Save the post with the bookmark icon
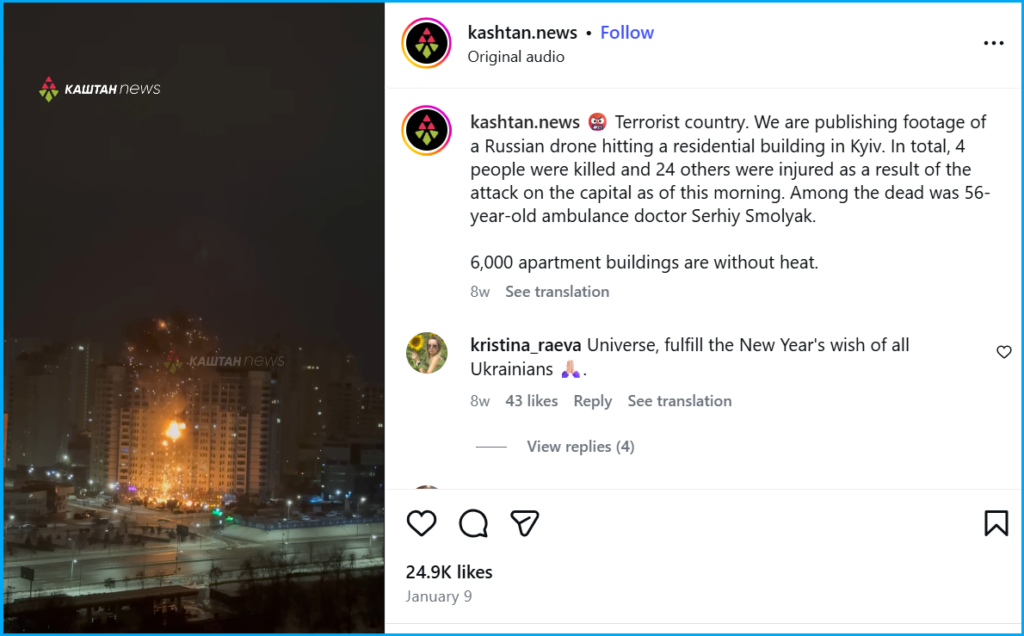This screenshot has height=636, width=1024. coord(996,523)
